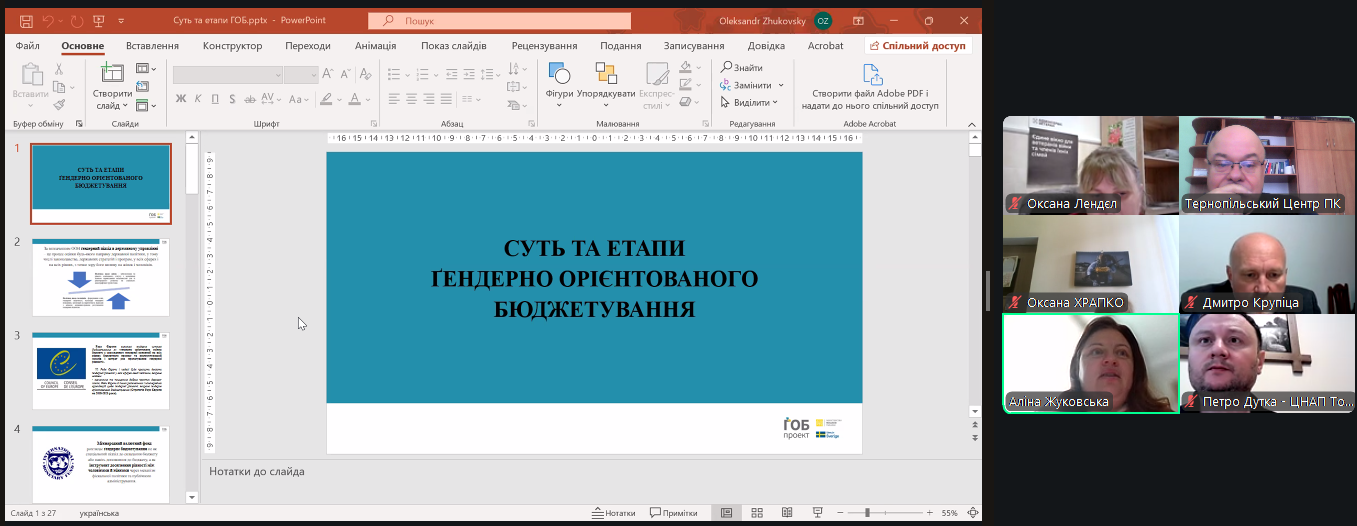The height and width of the screenshot is (526, 1357).
Task: Fit slide to current window icon
Action: click(973, 513)
